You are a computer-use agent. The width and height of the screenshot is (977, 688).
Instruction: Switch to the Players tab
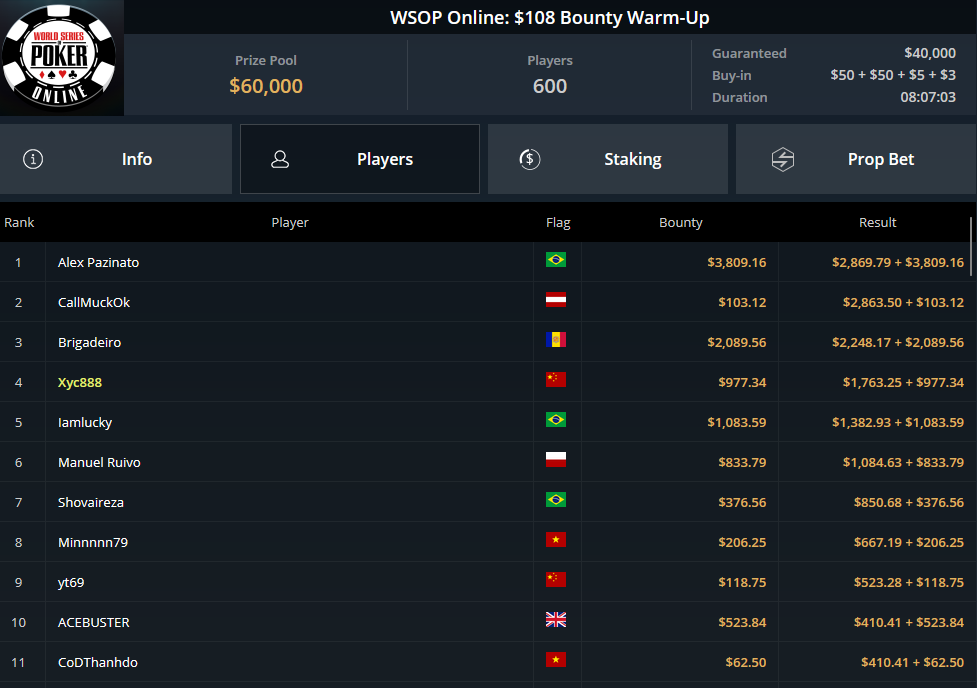(x=360, y=159)
